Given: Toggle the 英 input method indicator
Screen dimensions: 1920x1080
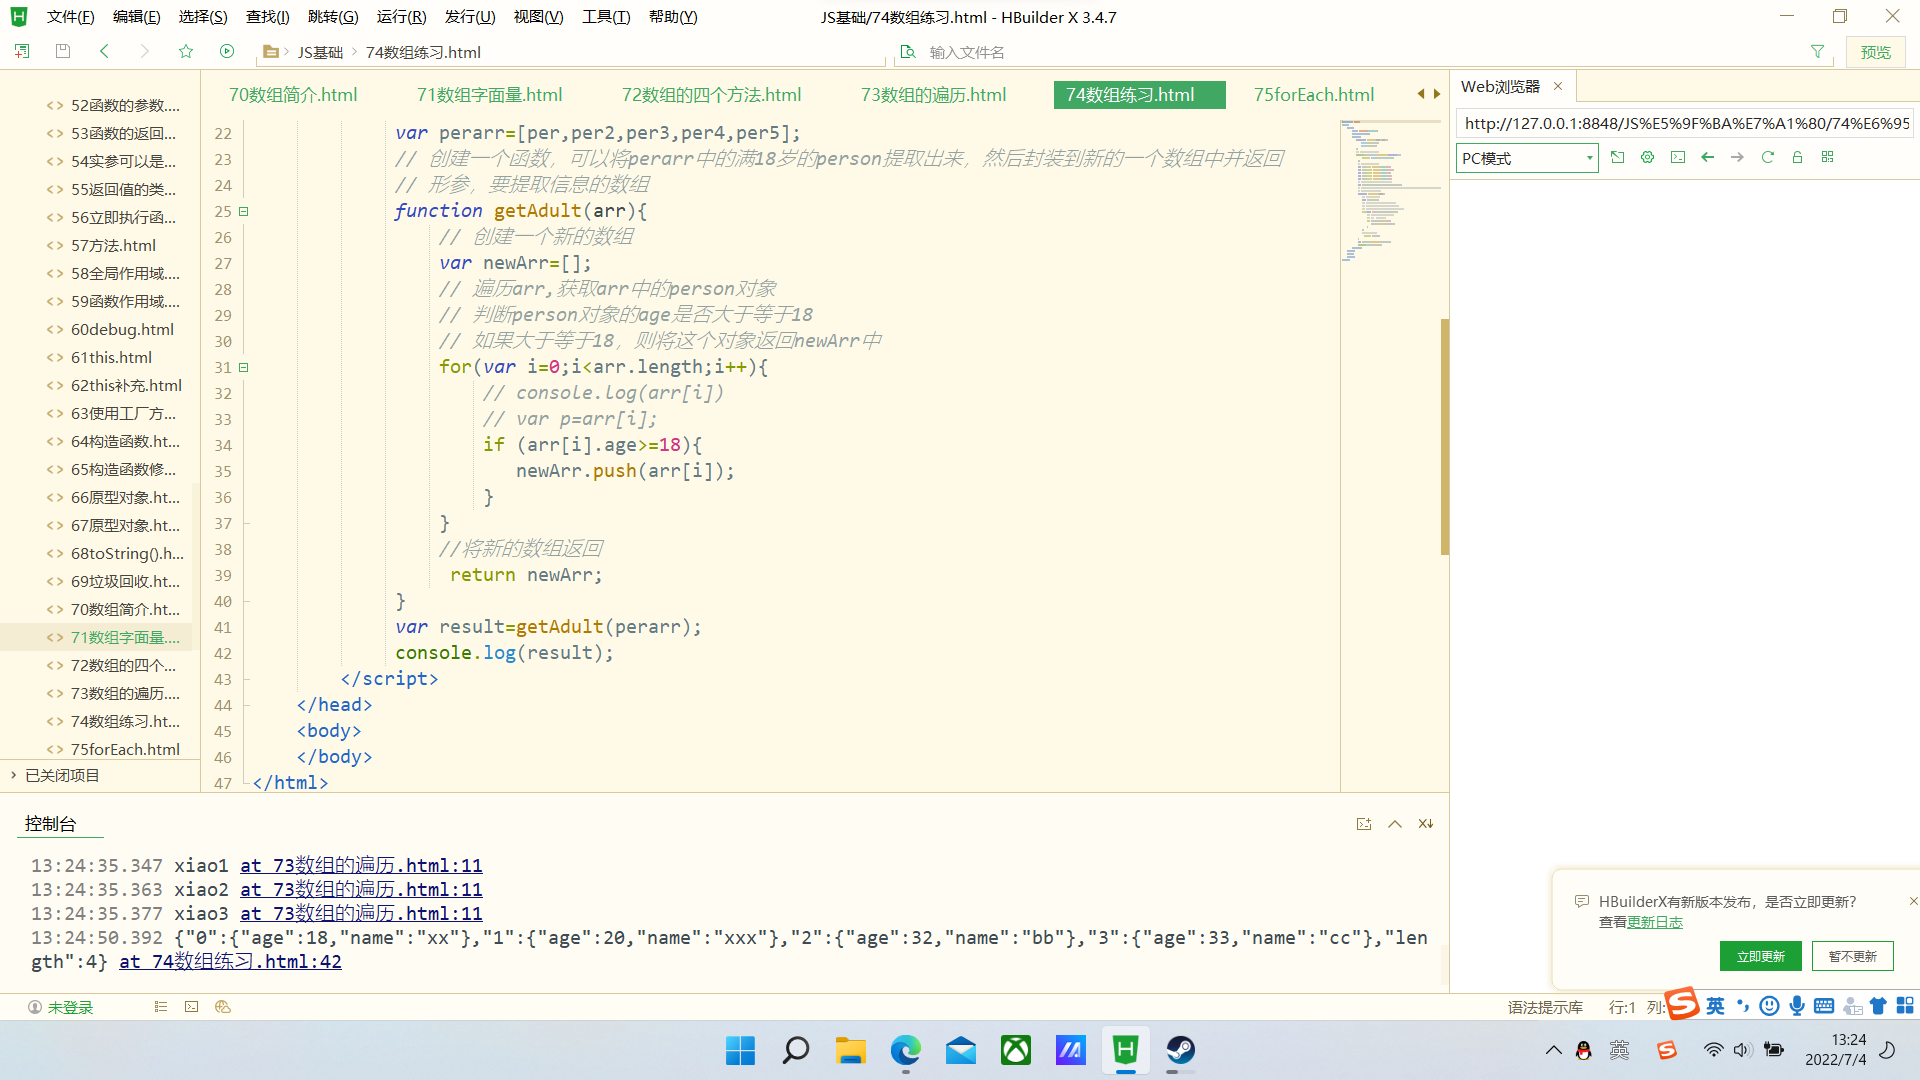Looking at the screenshot, I should 1714,1006.
